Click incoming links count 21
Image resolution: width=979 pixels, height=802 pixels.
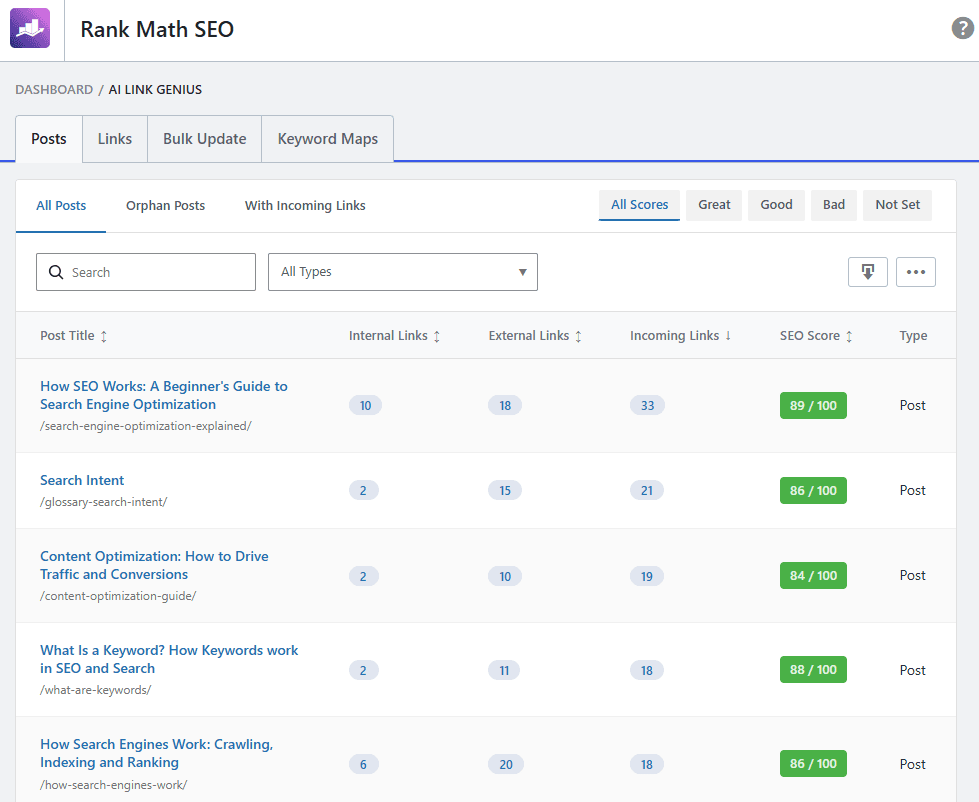(x=647, y=491)
